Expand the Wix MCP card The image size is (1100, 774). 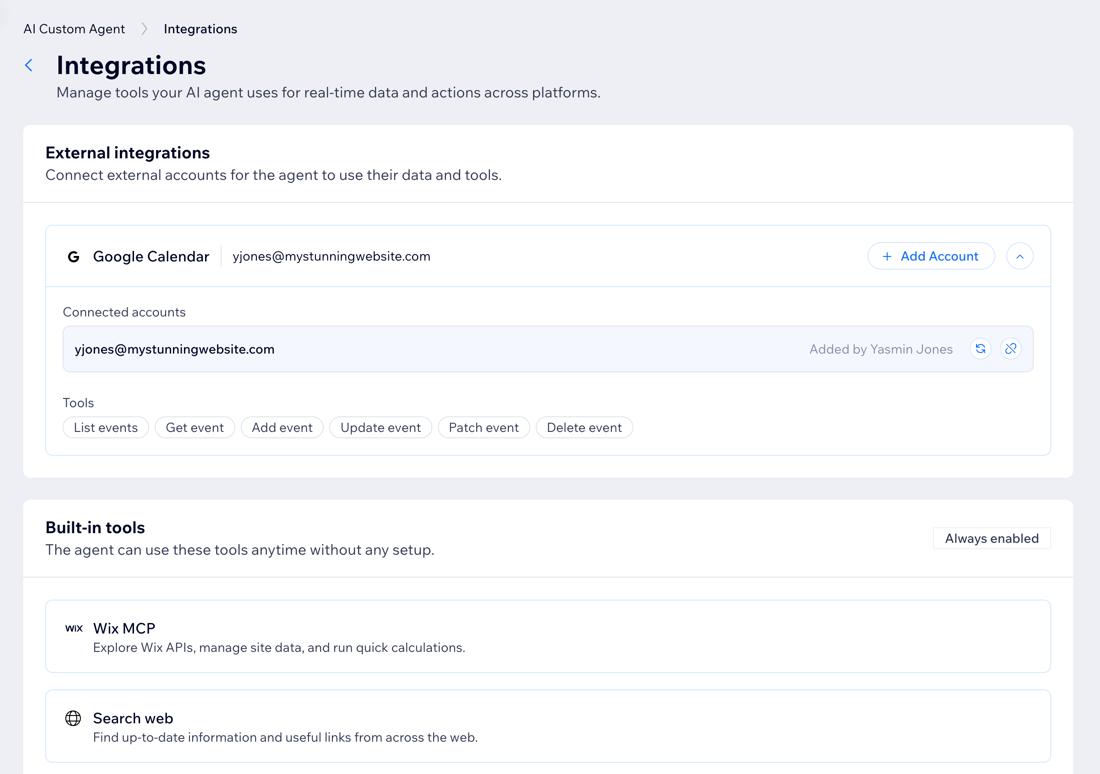point(546,635)
